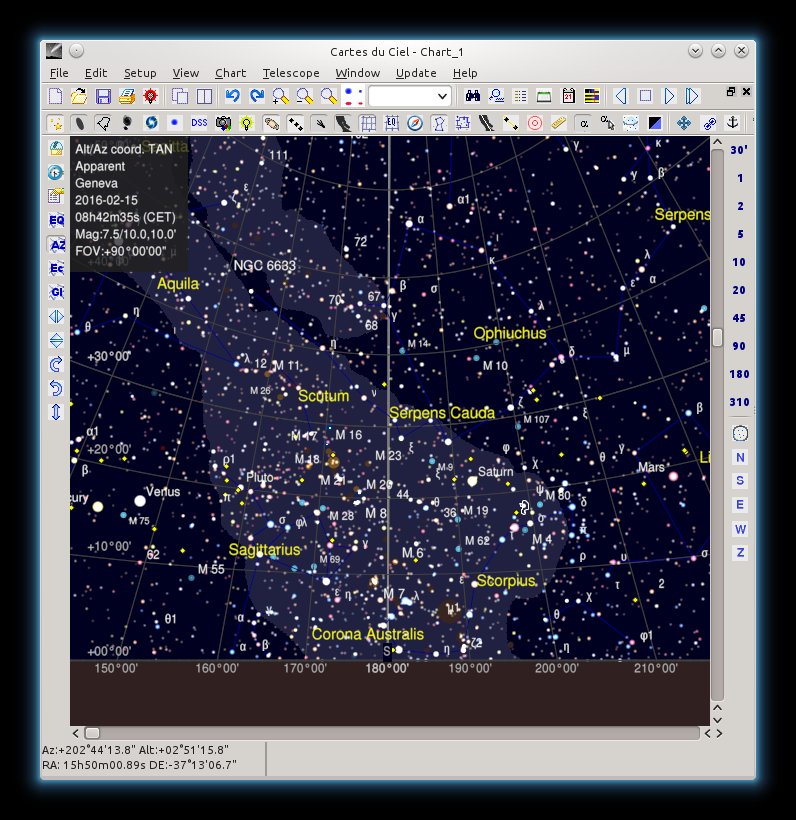The image size is (796, 820).
Task: Open the Chart menu
Action: (x=230, y=73)
